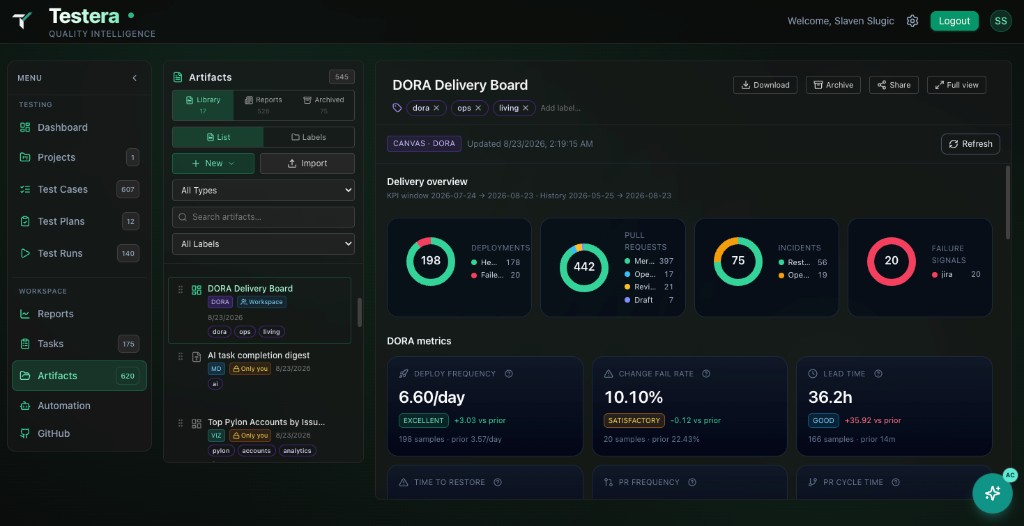
Task: Remove the ops label tag
Action: (478, 108)
